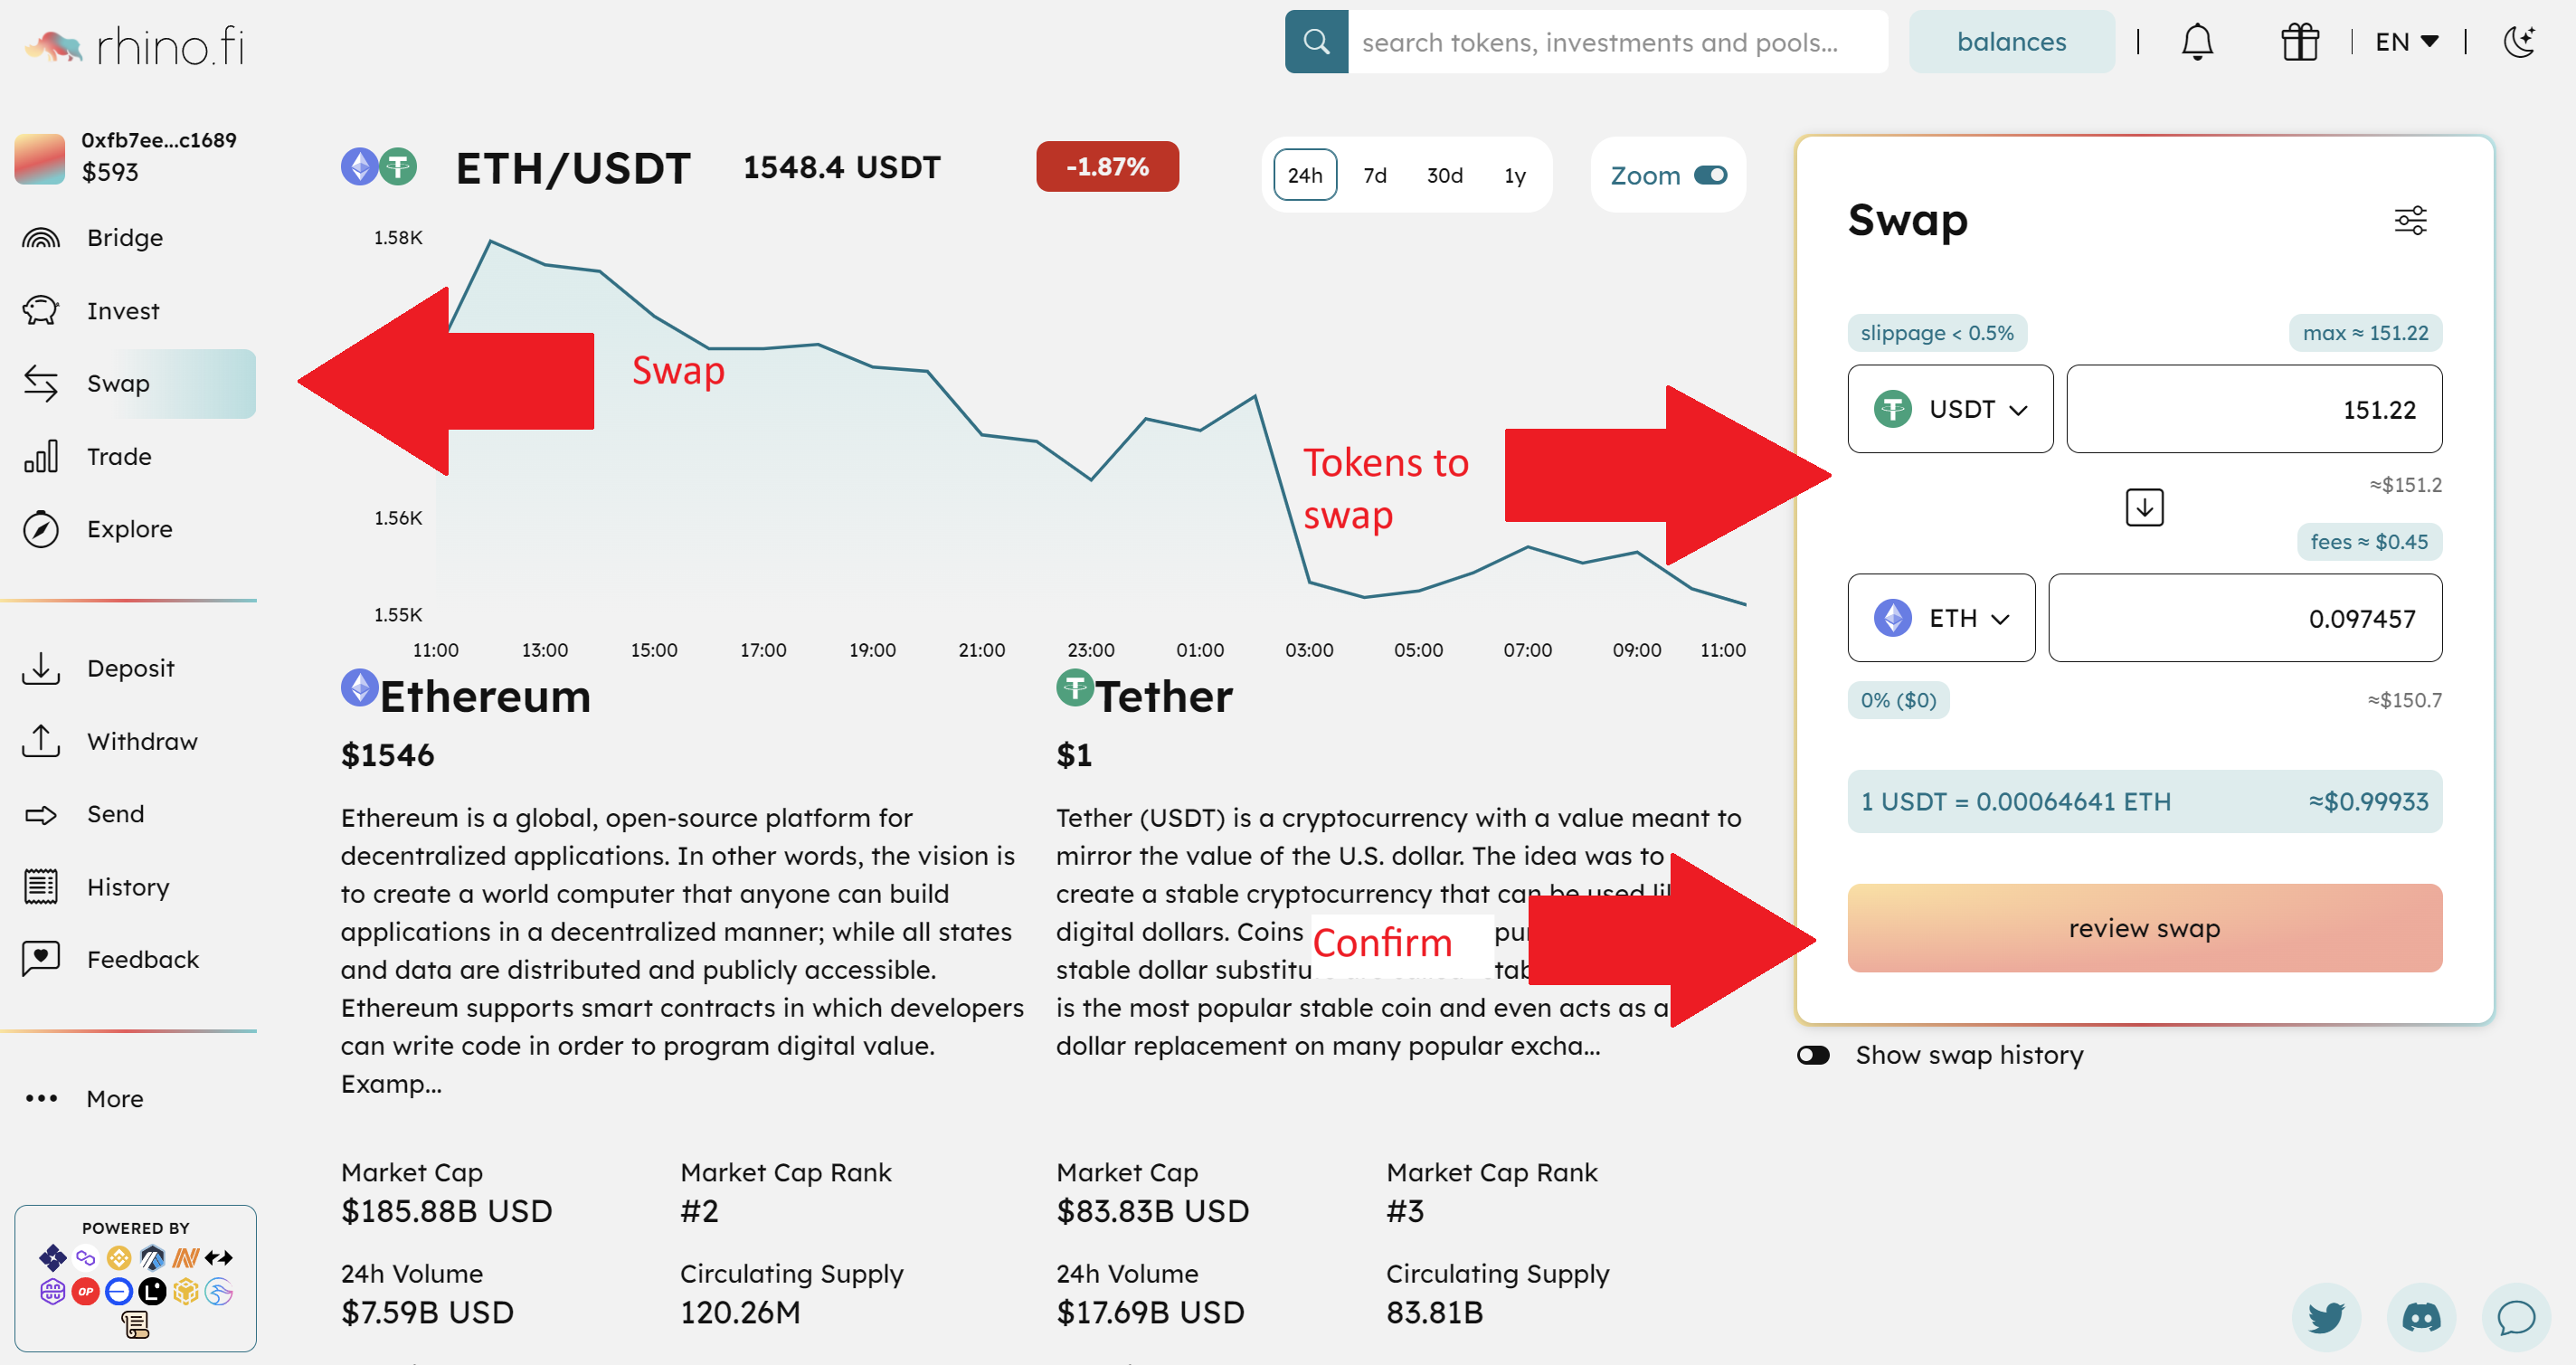This screenshot has width=2576, height=1365.
Task: Click the USDT amount input field
Action: (2253, 409)
